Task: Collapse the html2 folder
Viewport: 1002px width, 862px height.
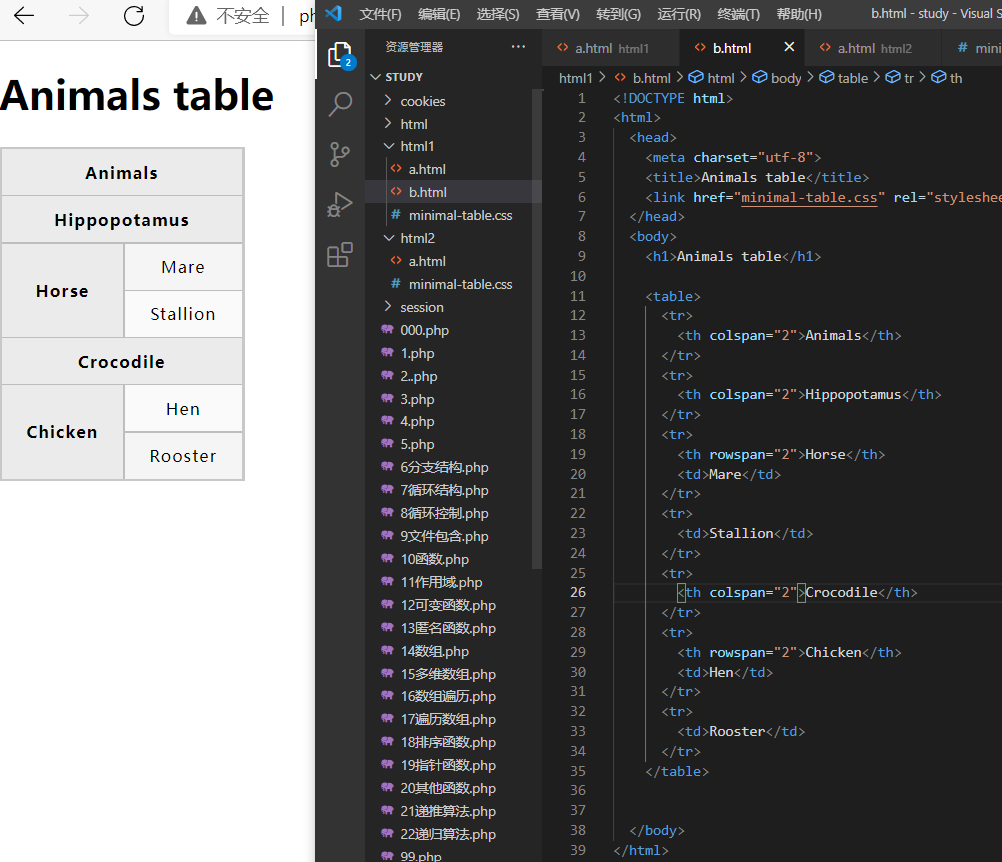Action: 417,238
